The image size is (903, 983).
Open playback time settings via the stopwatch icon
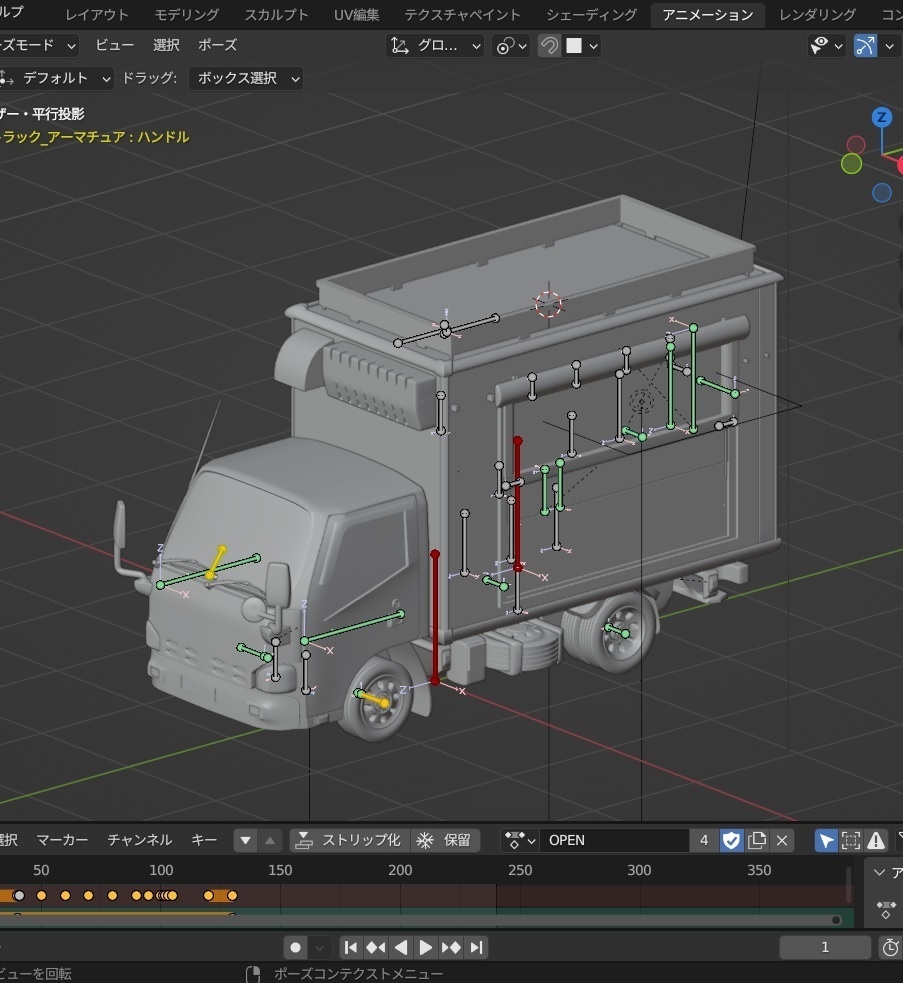(x=890, y=947)
